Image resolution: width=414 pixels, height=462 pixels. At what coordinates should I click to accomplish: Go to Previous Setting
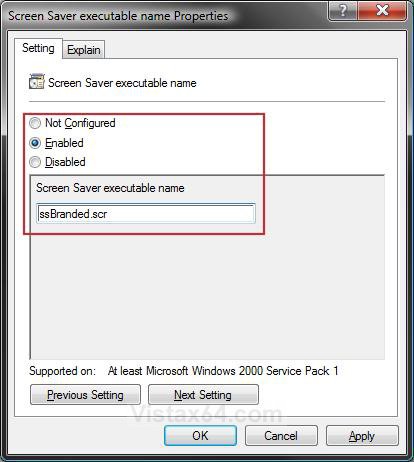pyautogui.click(x=85, y=395)
